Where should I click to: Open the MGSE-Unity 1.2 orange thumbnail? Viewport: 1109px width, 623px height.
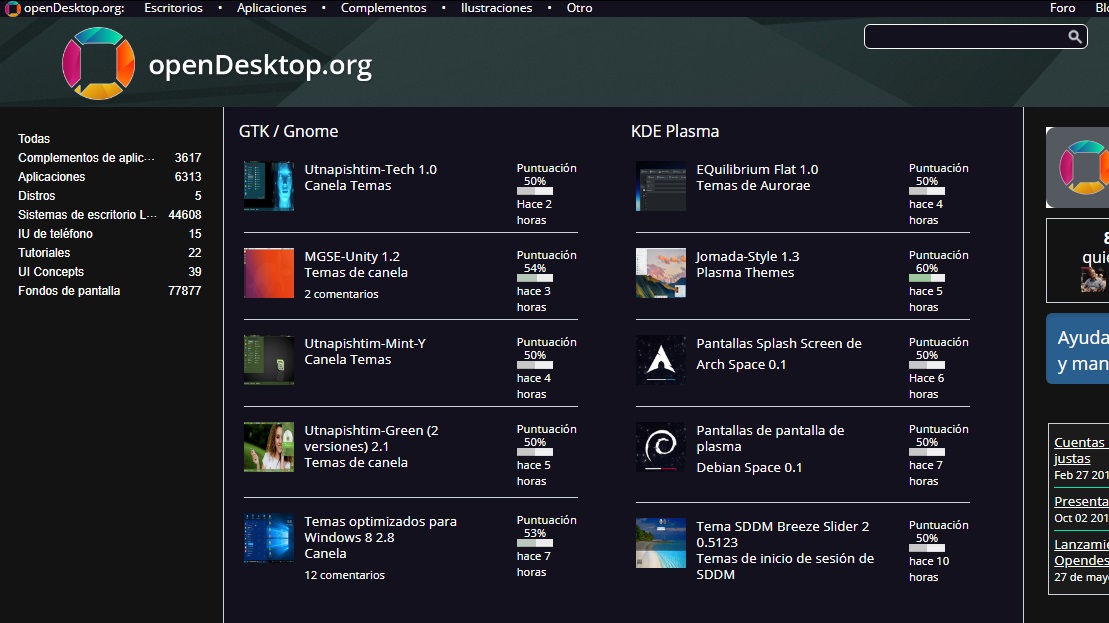tap(269, 273)
